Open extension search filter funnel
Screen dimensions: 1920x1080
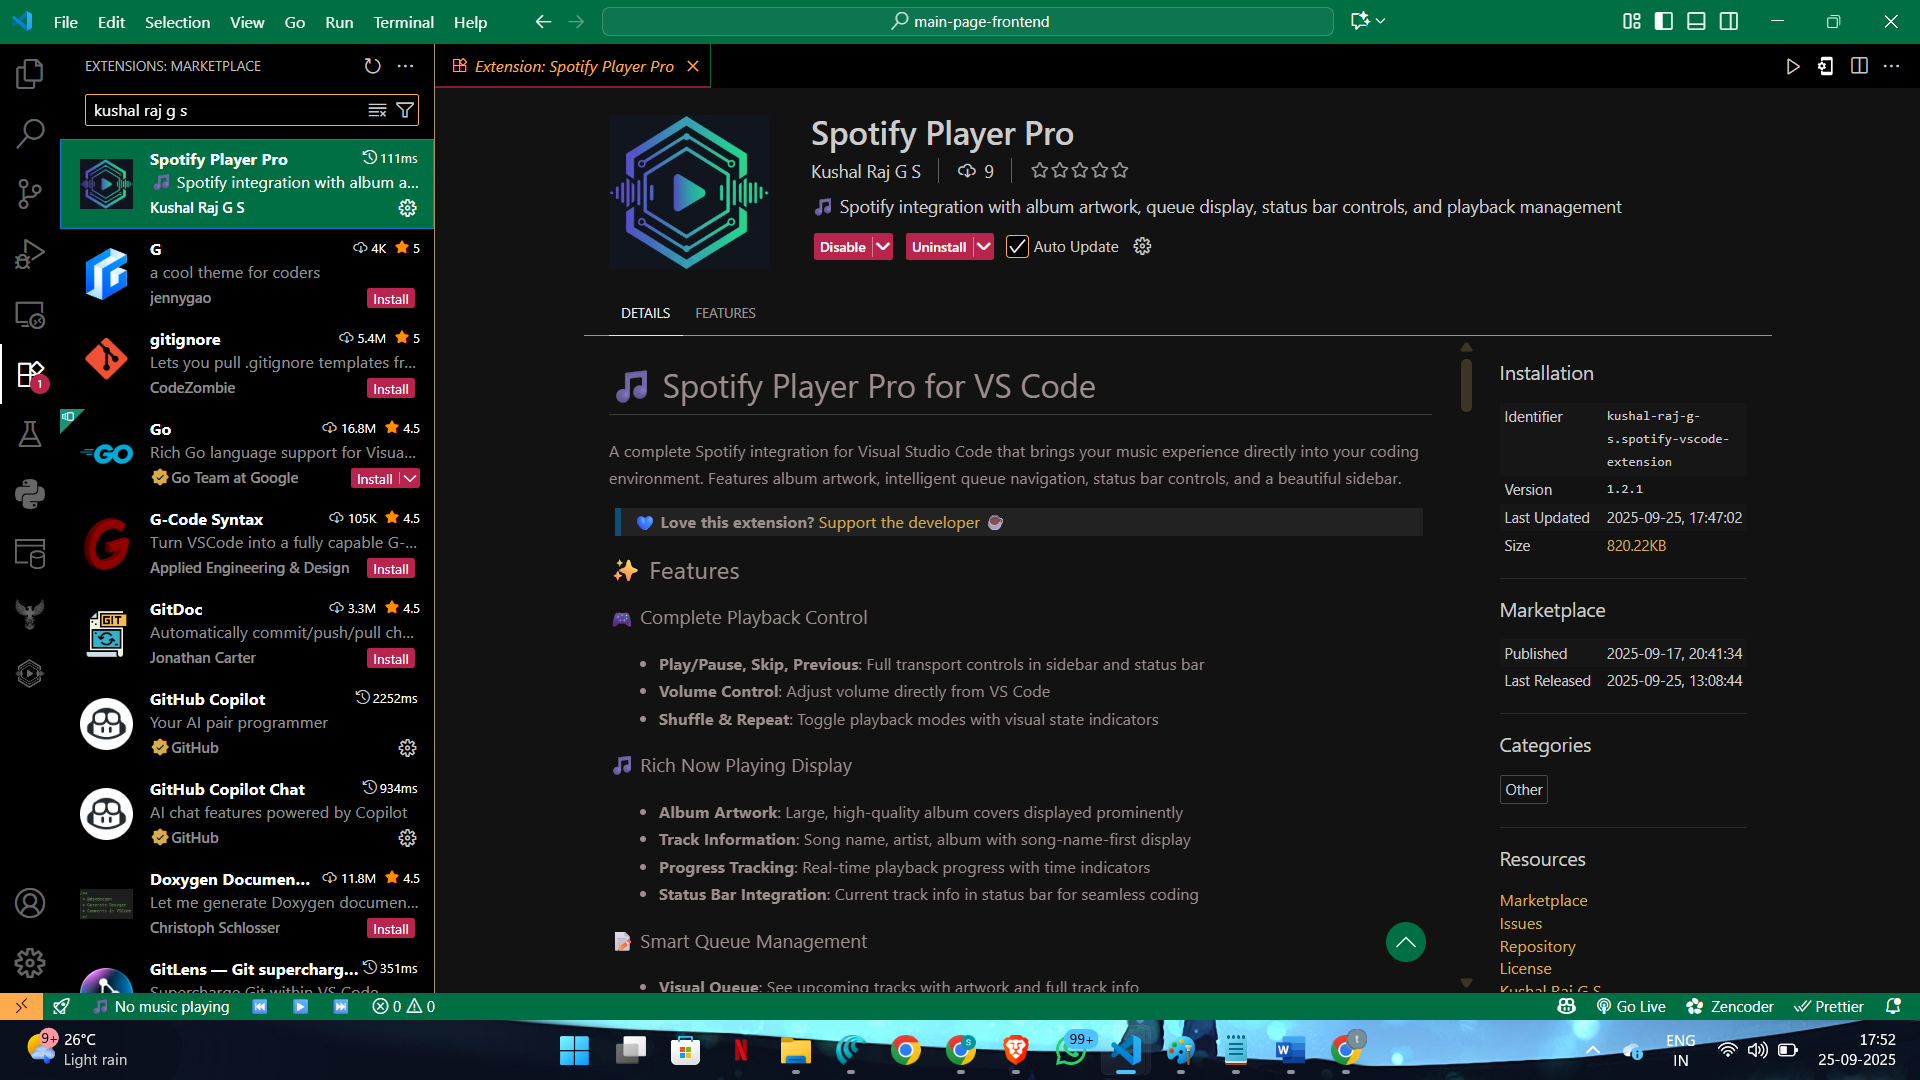pyautogui.click(x=405, y=110)
